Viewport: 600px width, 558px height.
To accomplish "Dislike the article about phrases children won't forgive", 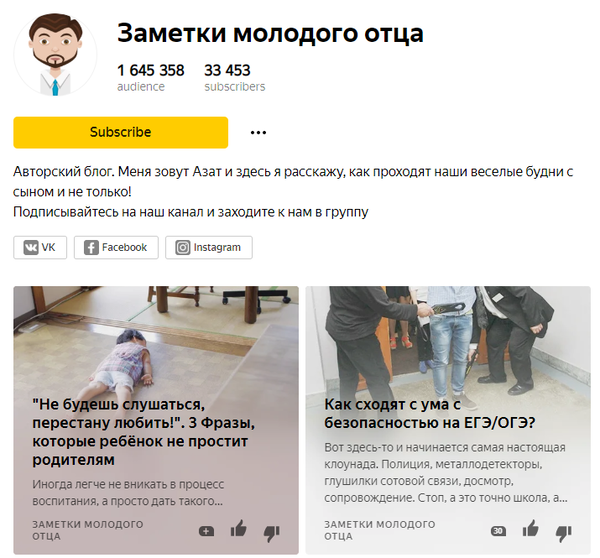I will click(272, 532).
